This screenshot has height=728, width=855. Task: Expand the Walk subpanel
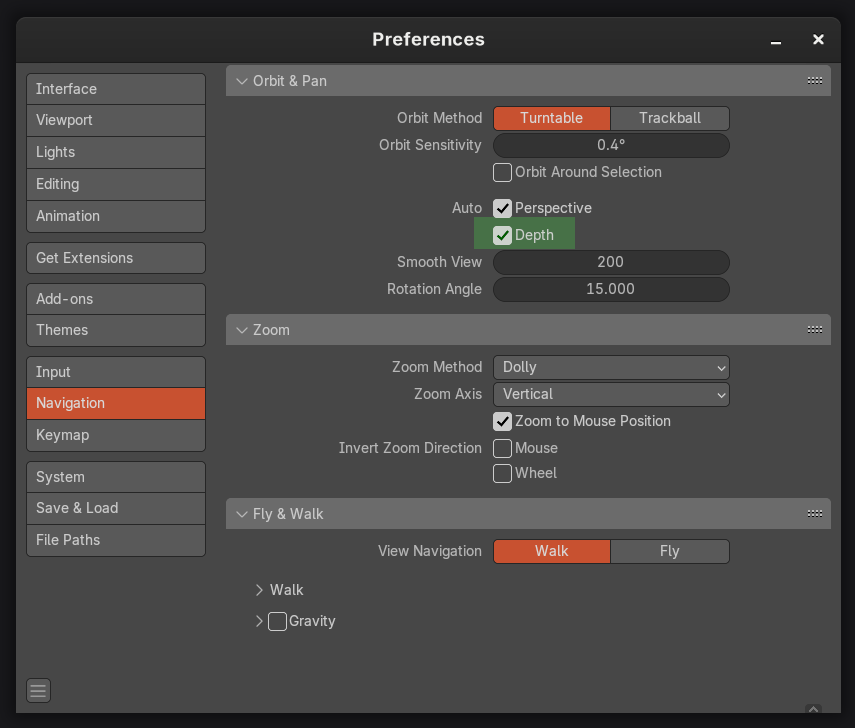[x=259, y=590]
